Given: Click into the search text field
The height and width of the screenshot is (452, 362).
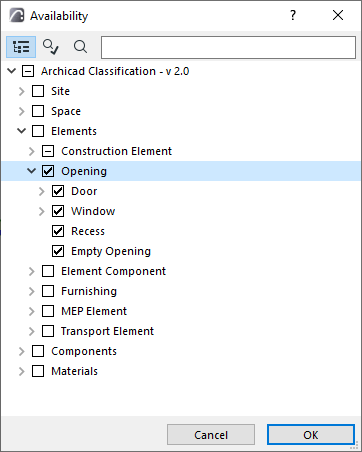Looking at the screenshot, I should click(x=228, y=47).
